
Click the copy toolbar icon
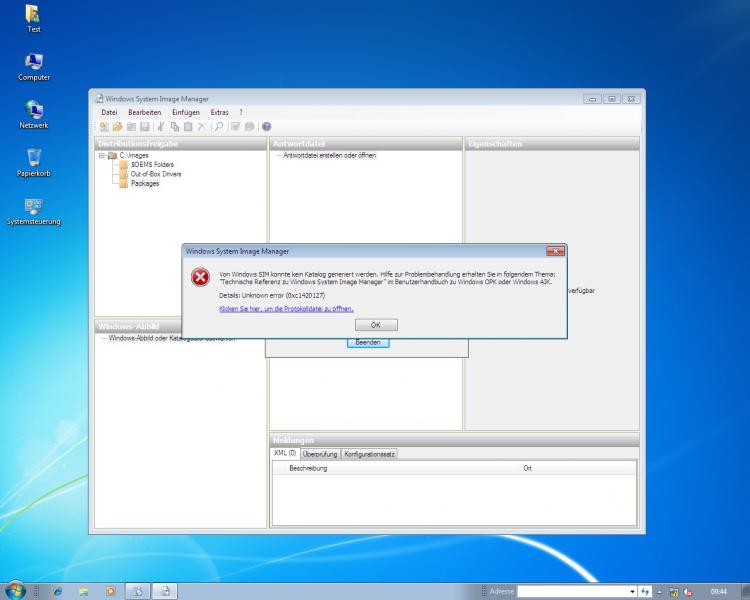click(175, 127)
